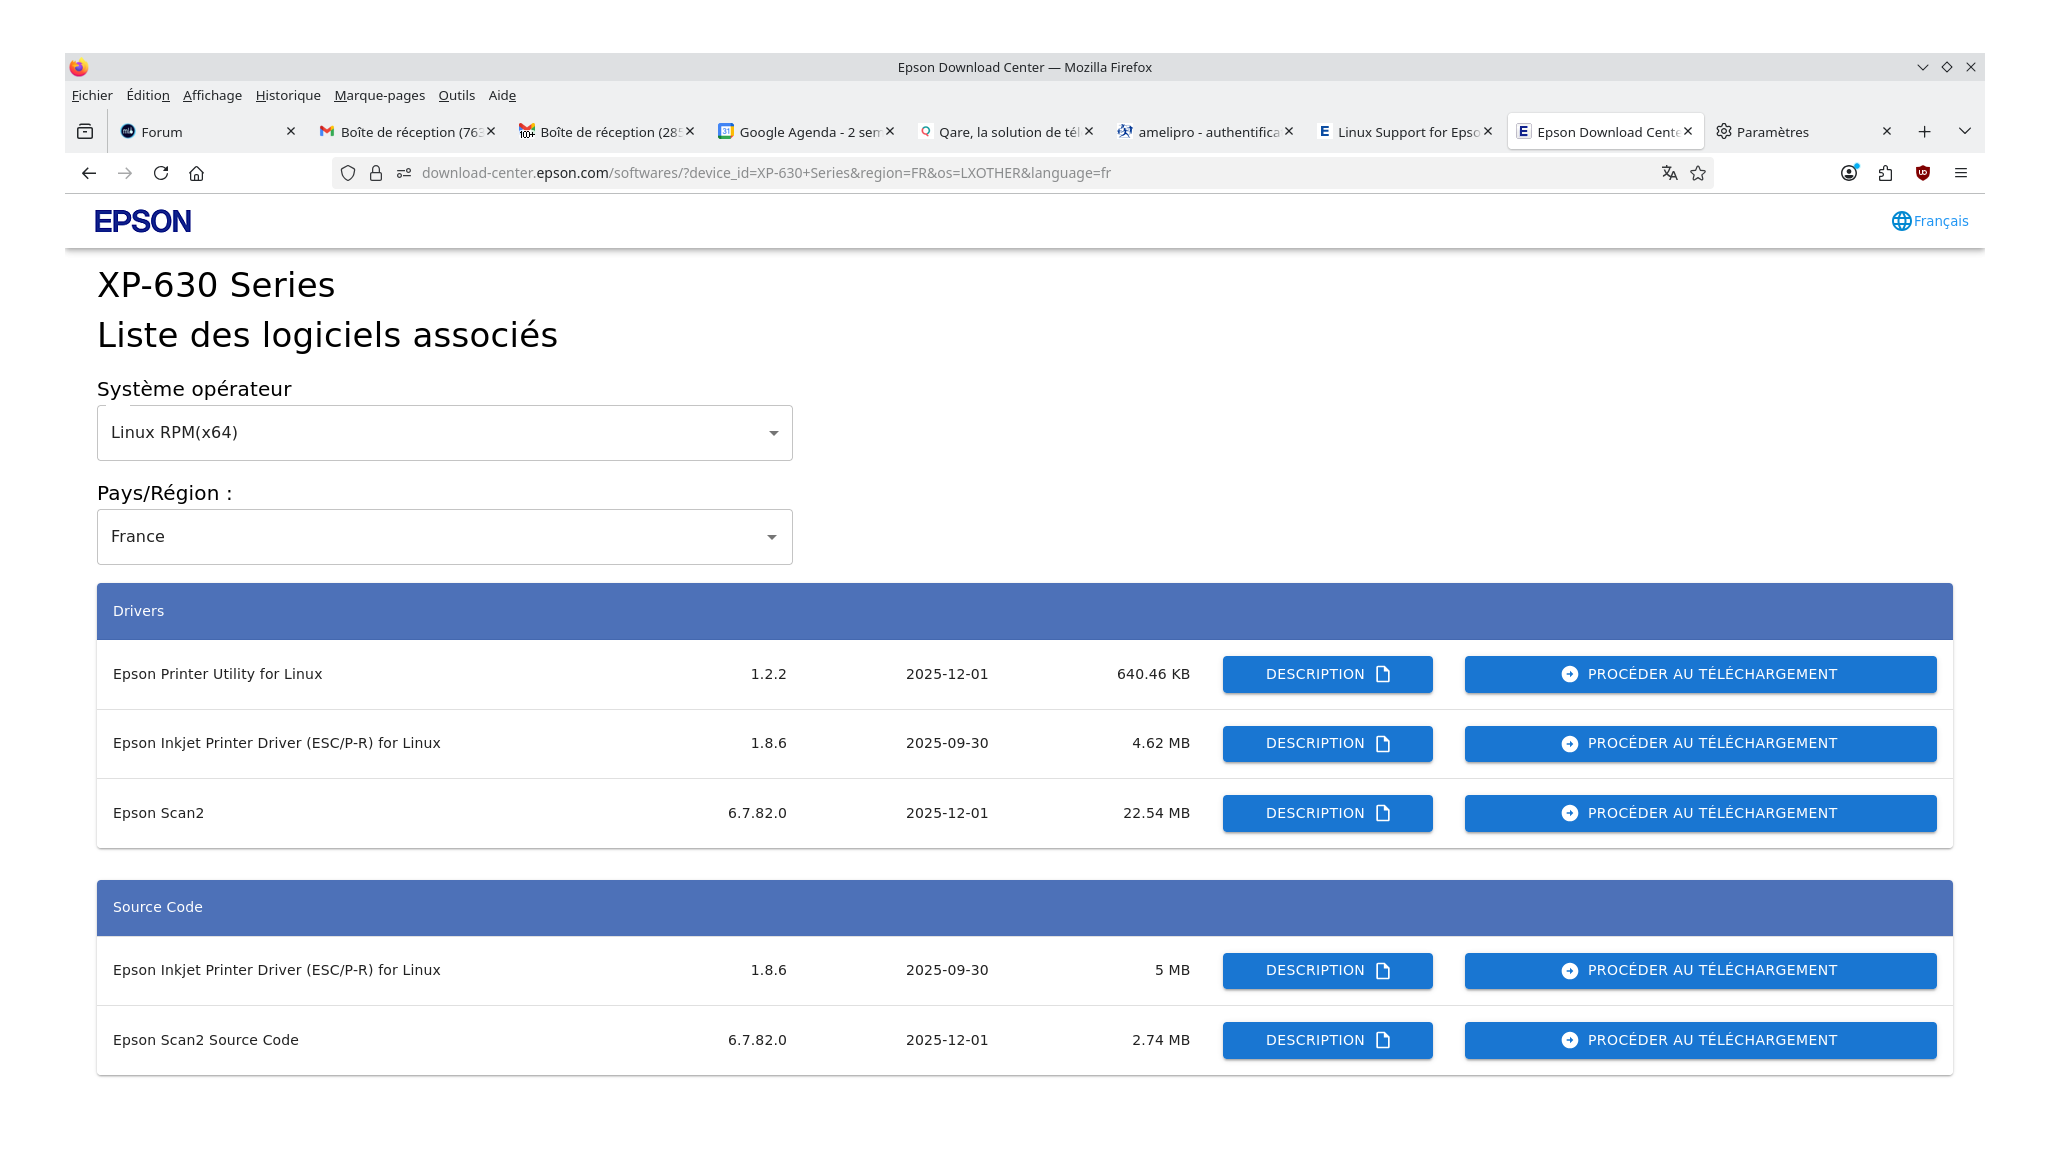2050x1166 pixels.
Task: Click the Firefox reload page icon
Action: pos(161,173)
